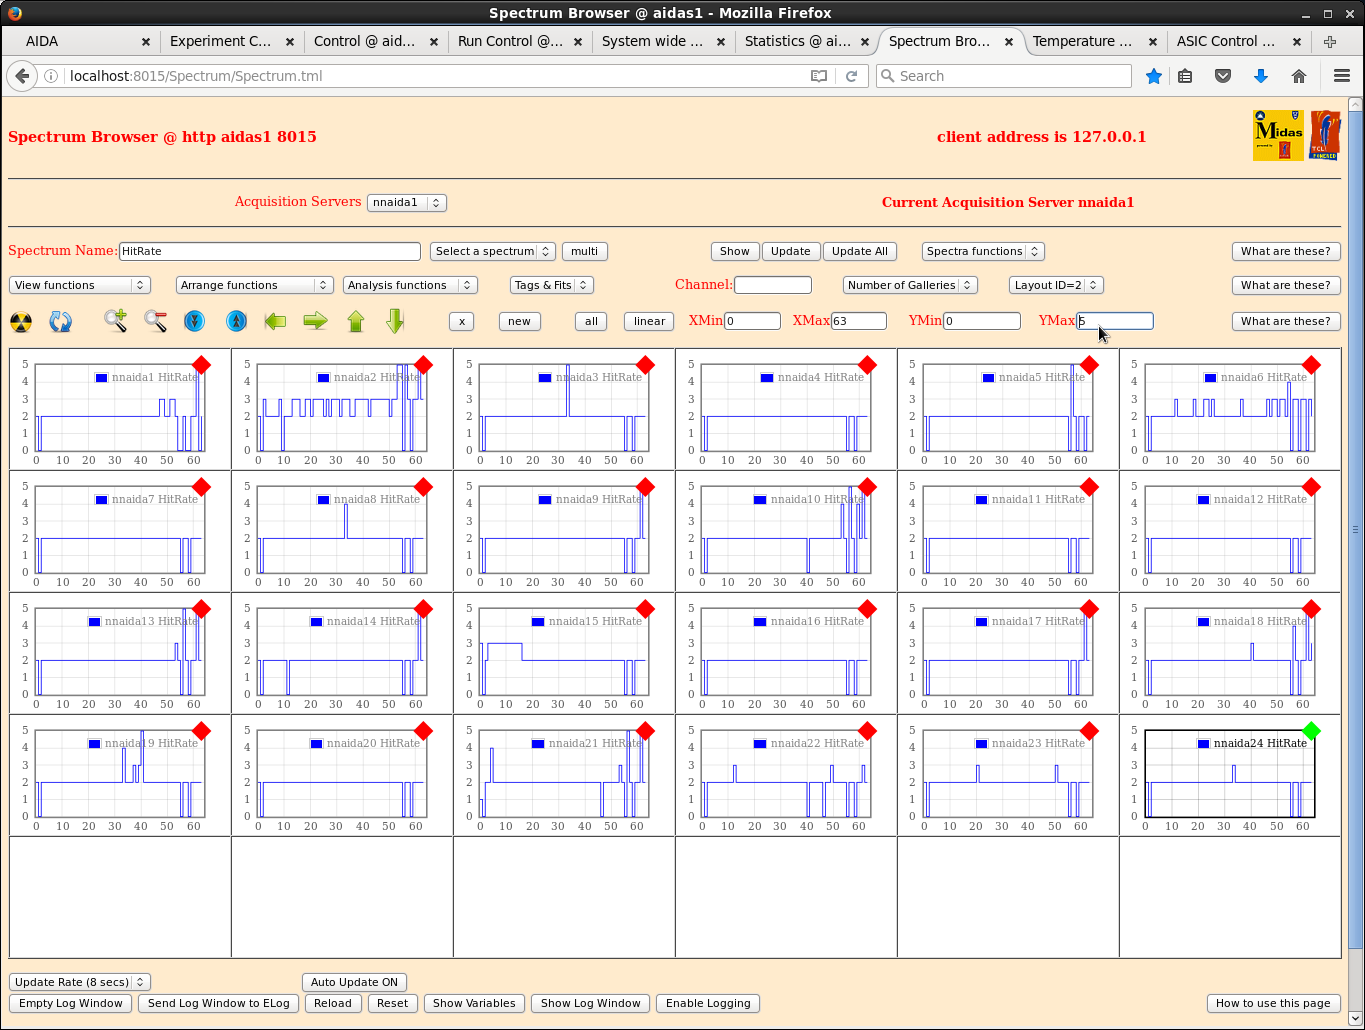Viewport: 1365px width, 1030px height.
Task: Click the green right arrow icon
Action: point(316,321)
